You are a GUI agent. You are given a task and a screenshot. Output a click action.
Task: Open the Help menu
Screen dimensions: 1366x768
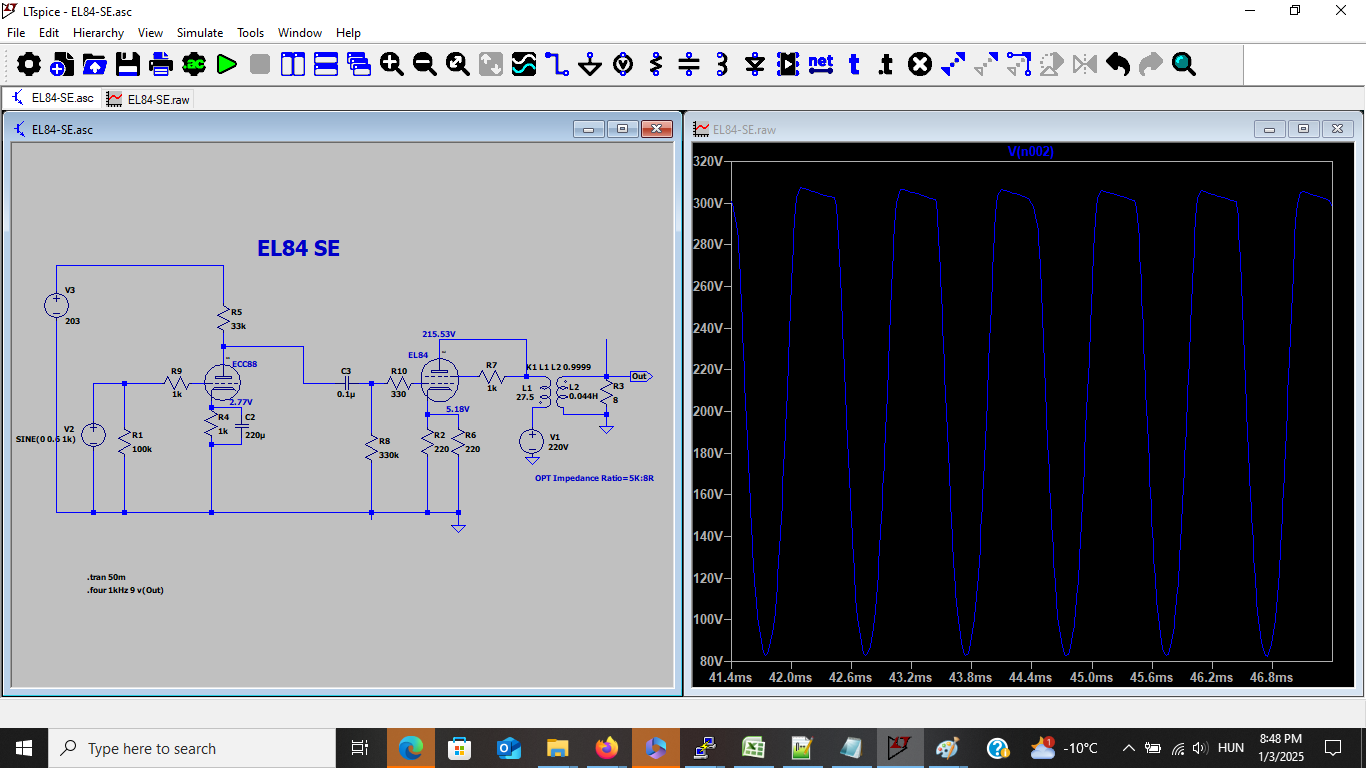click(x=348, y=33)
